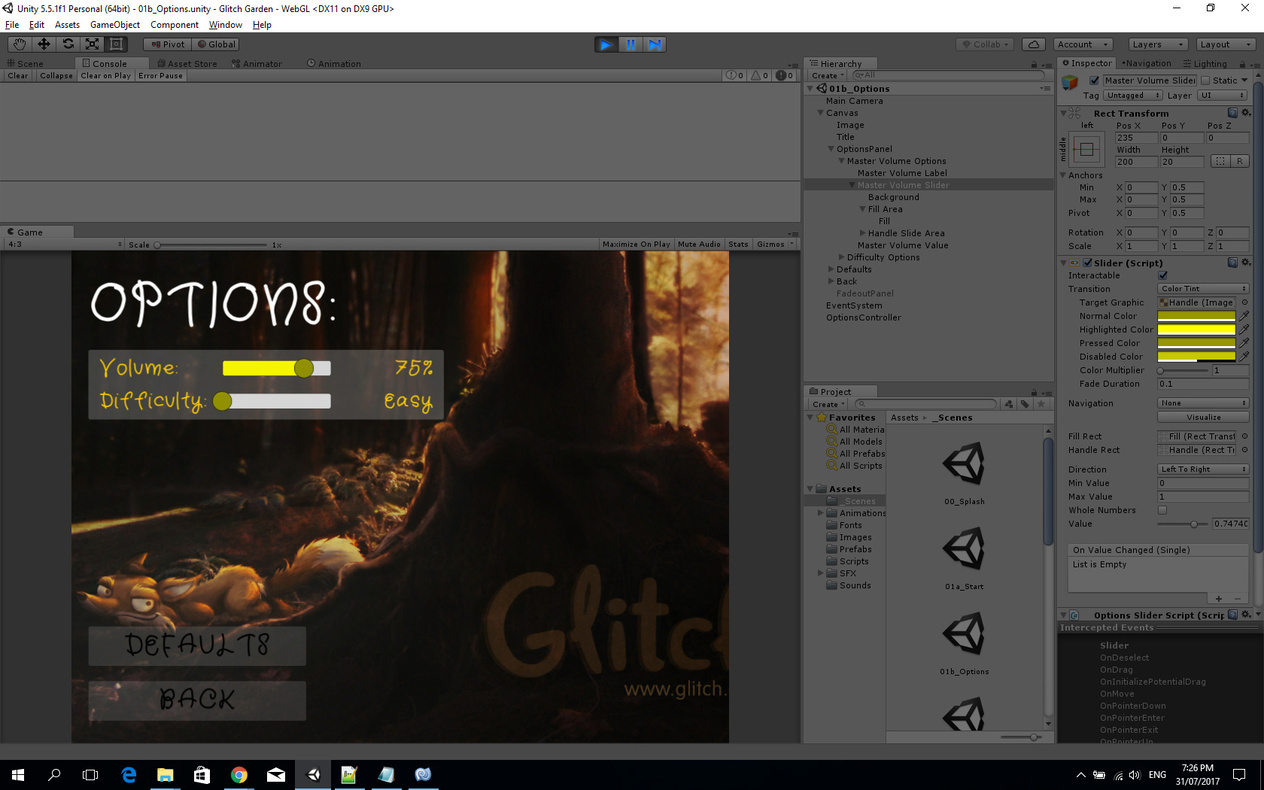Open the Cloud services icon
Screen dimensions: 1264x790
click(x=1034, y=44)
